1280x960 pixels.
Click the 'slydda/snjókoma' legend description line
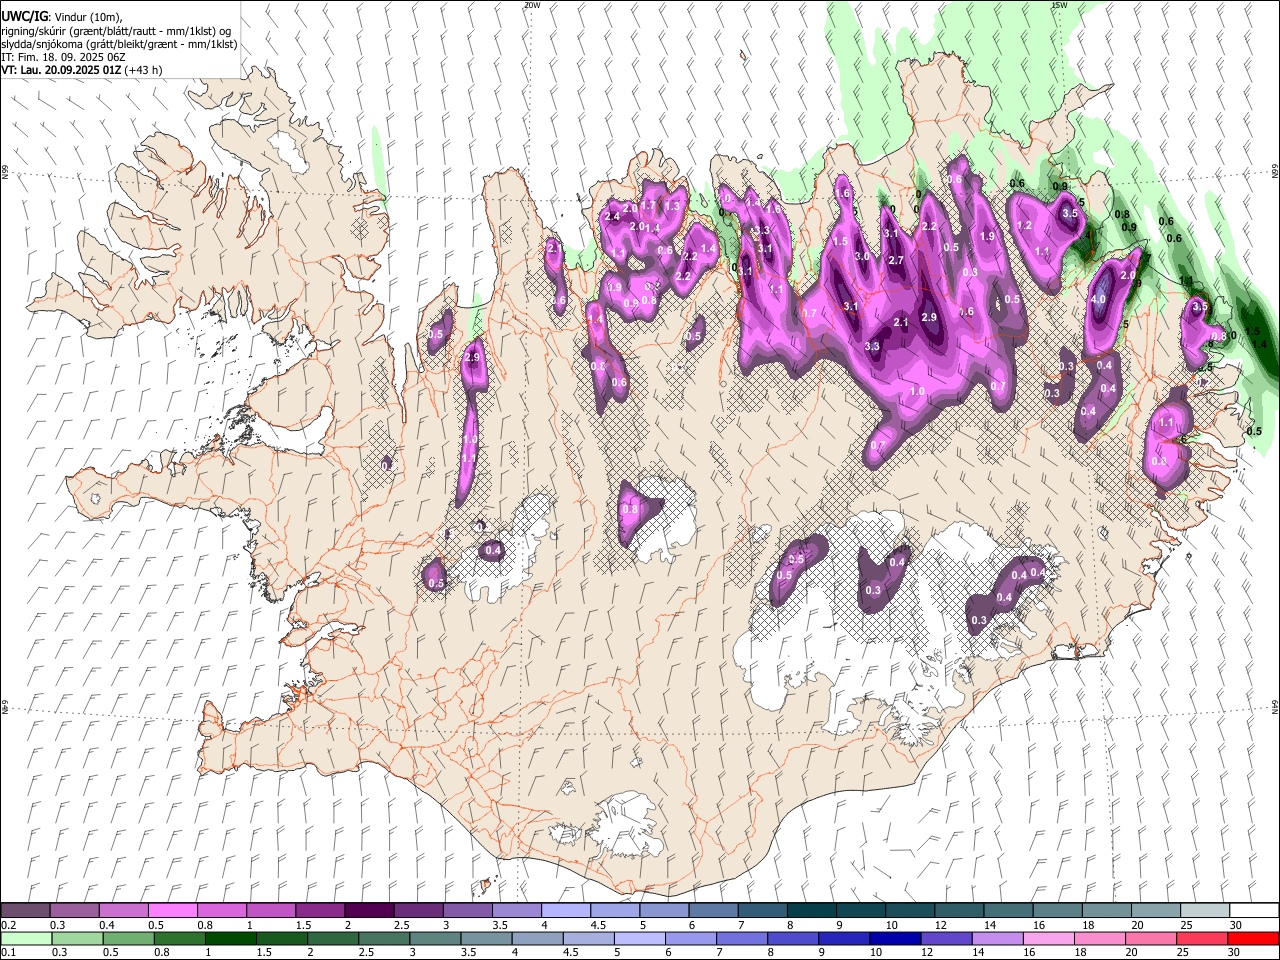119,44
